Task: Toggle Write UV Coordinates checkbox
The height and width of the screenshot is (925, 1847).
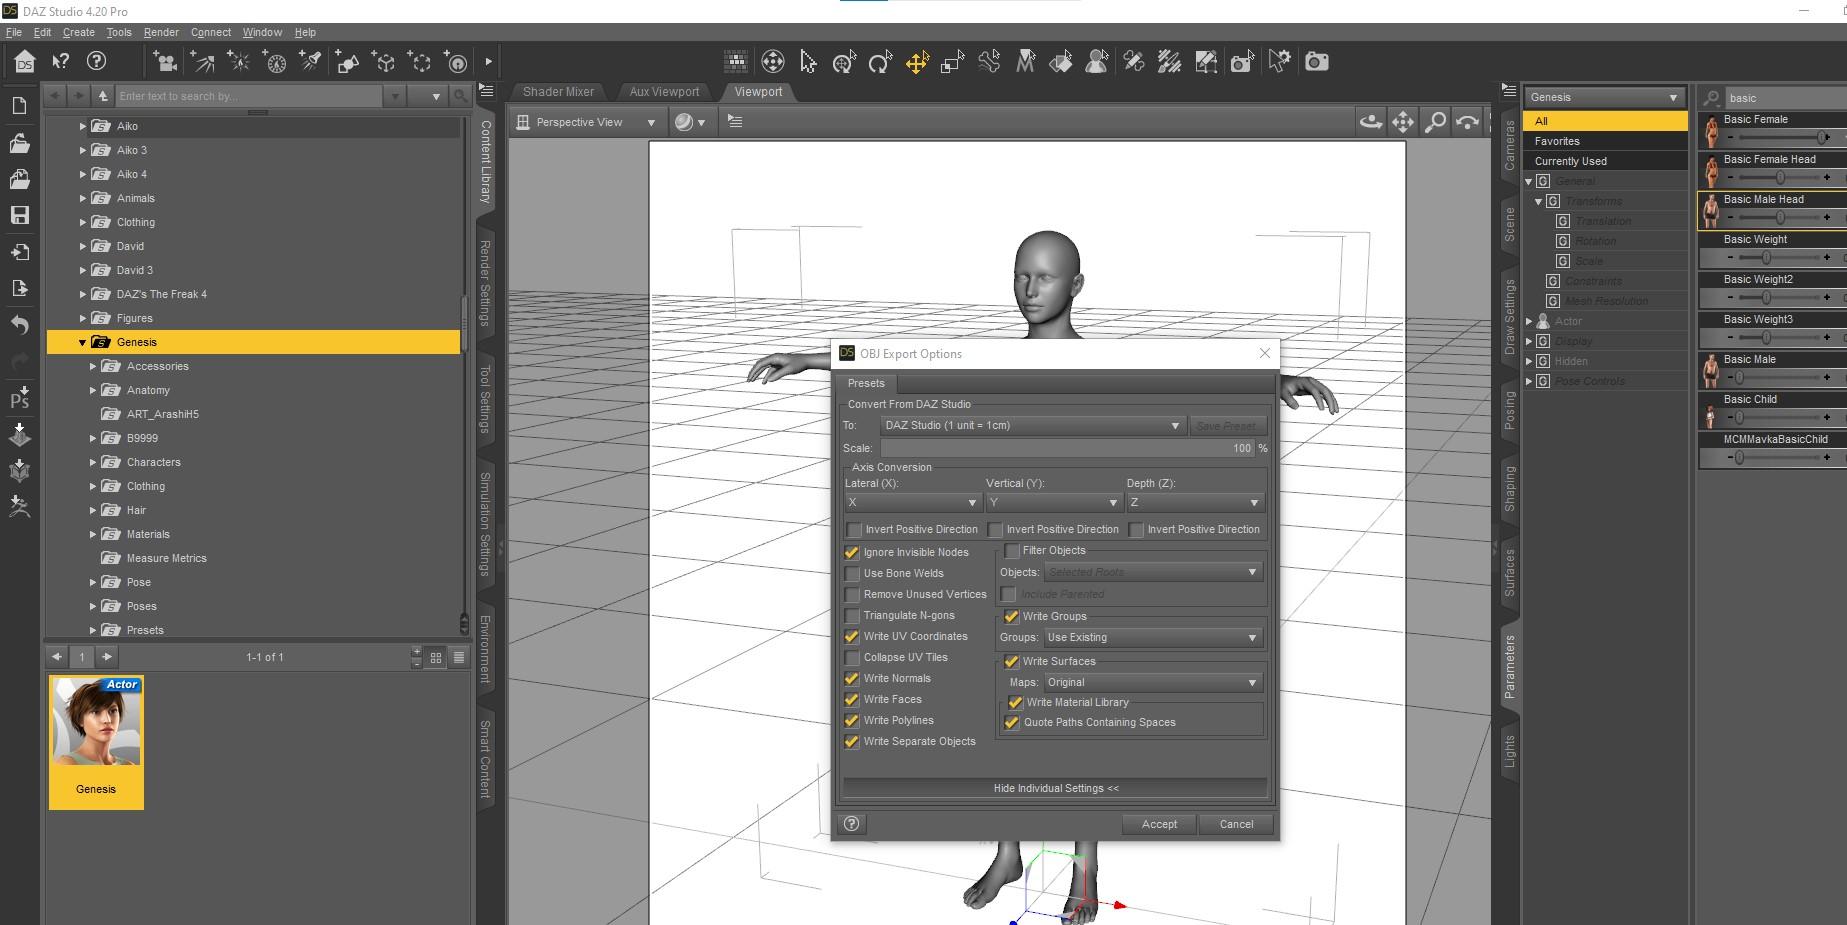Action: coord(852,636)
